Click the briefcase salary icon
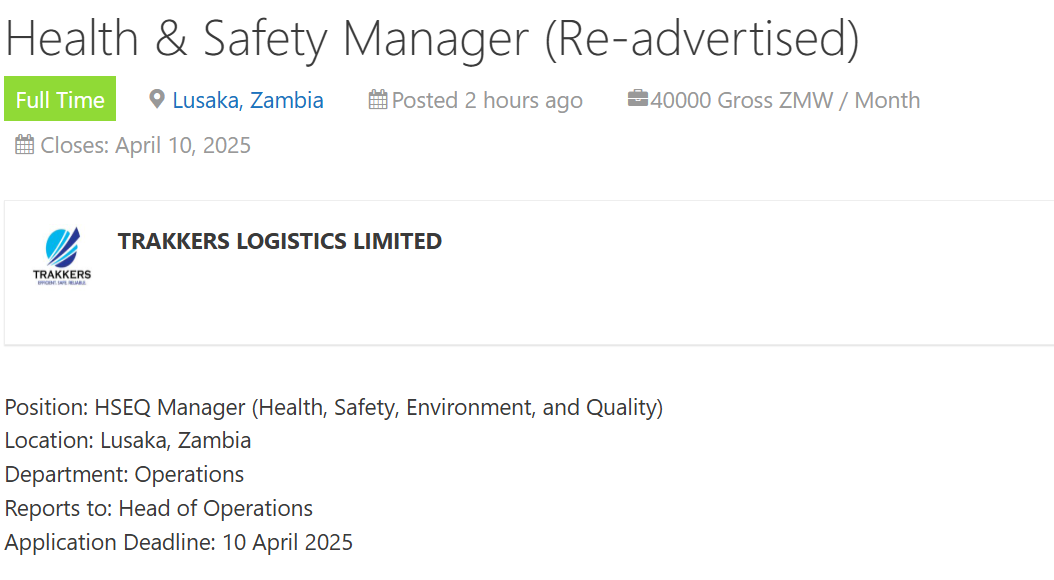This screenshot has width=1054, height=580. [638, 98]
